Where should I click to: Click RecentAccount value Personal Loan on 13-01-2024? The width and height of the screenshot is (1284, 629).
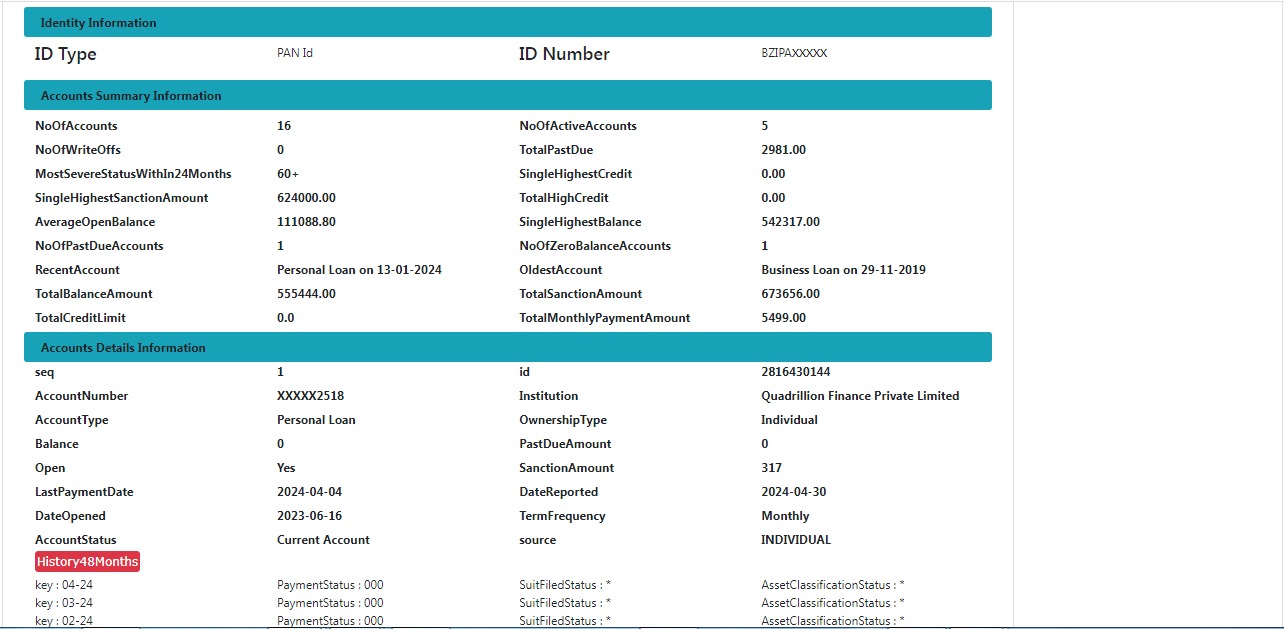click(359, 270)
